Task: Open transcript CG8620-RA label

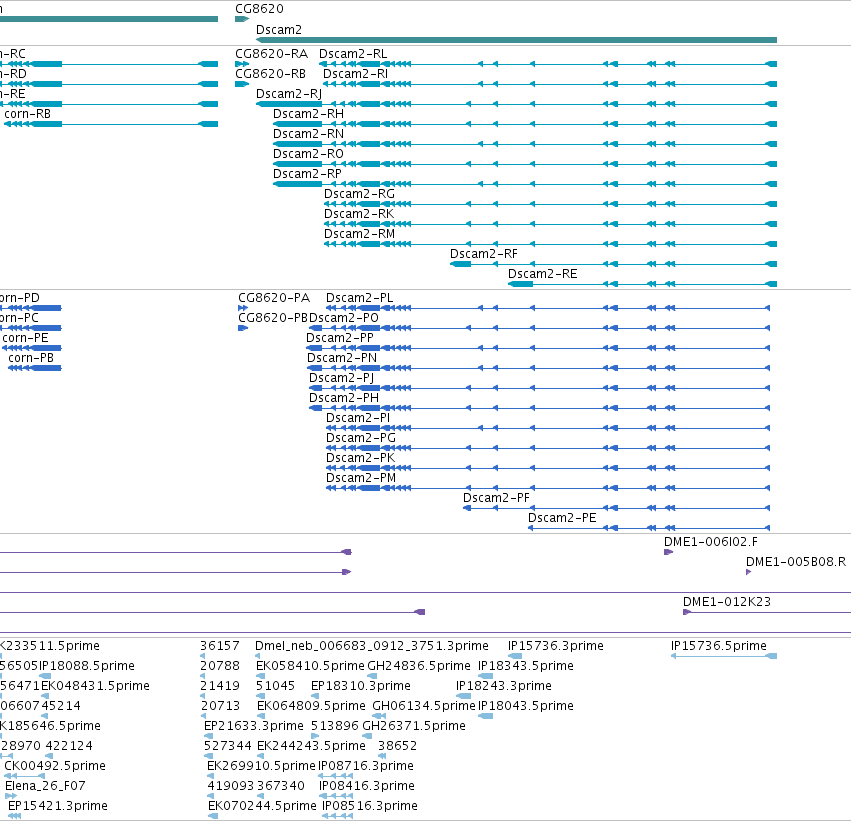Action: (271, 54)
